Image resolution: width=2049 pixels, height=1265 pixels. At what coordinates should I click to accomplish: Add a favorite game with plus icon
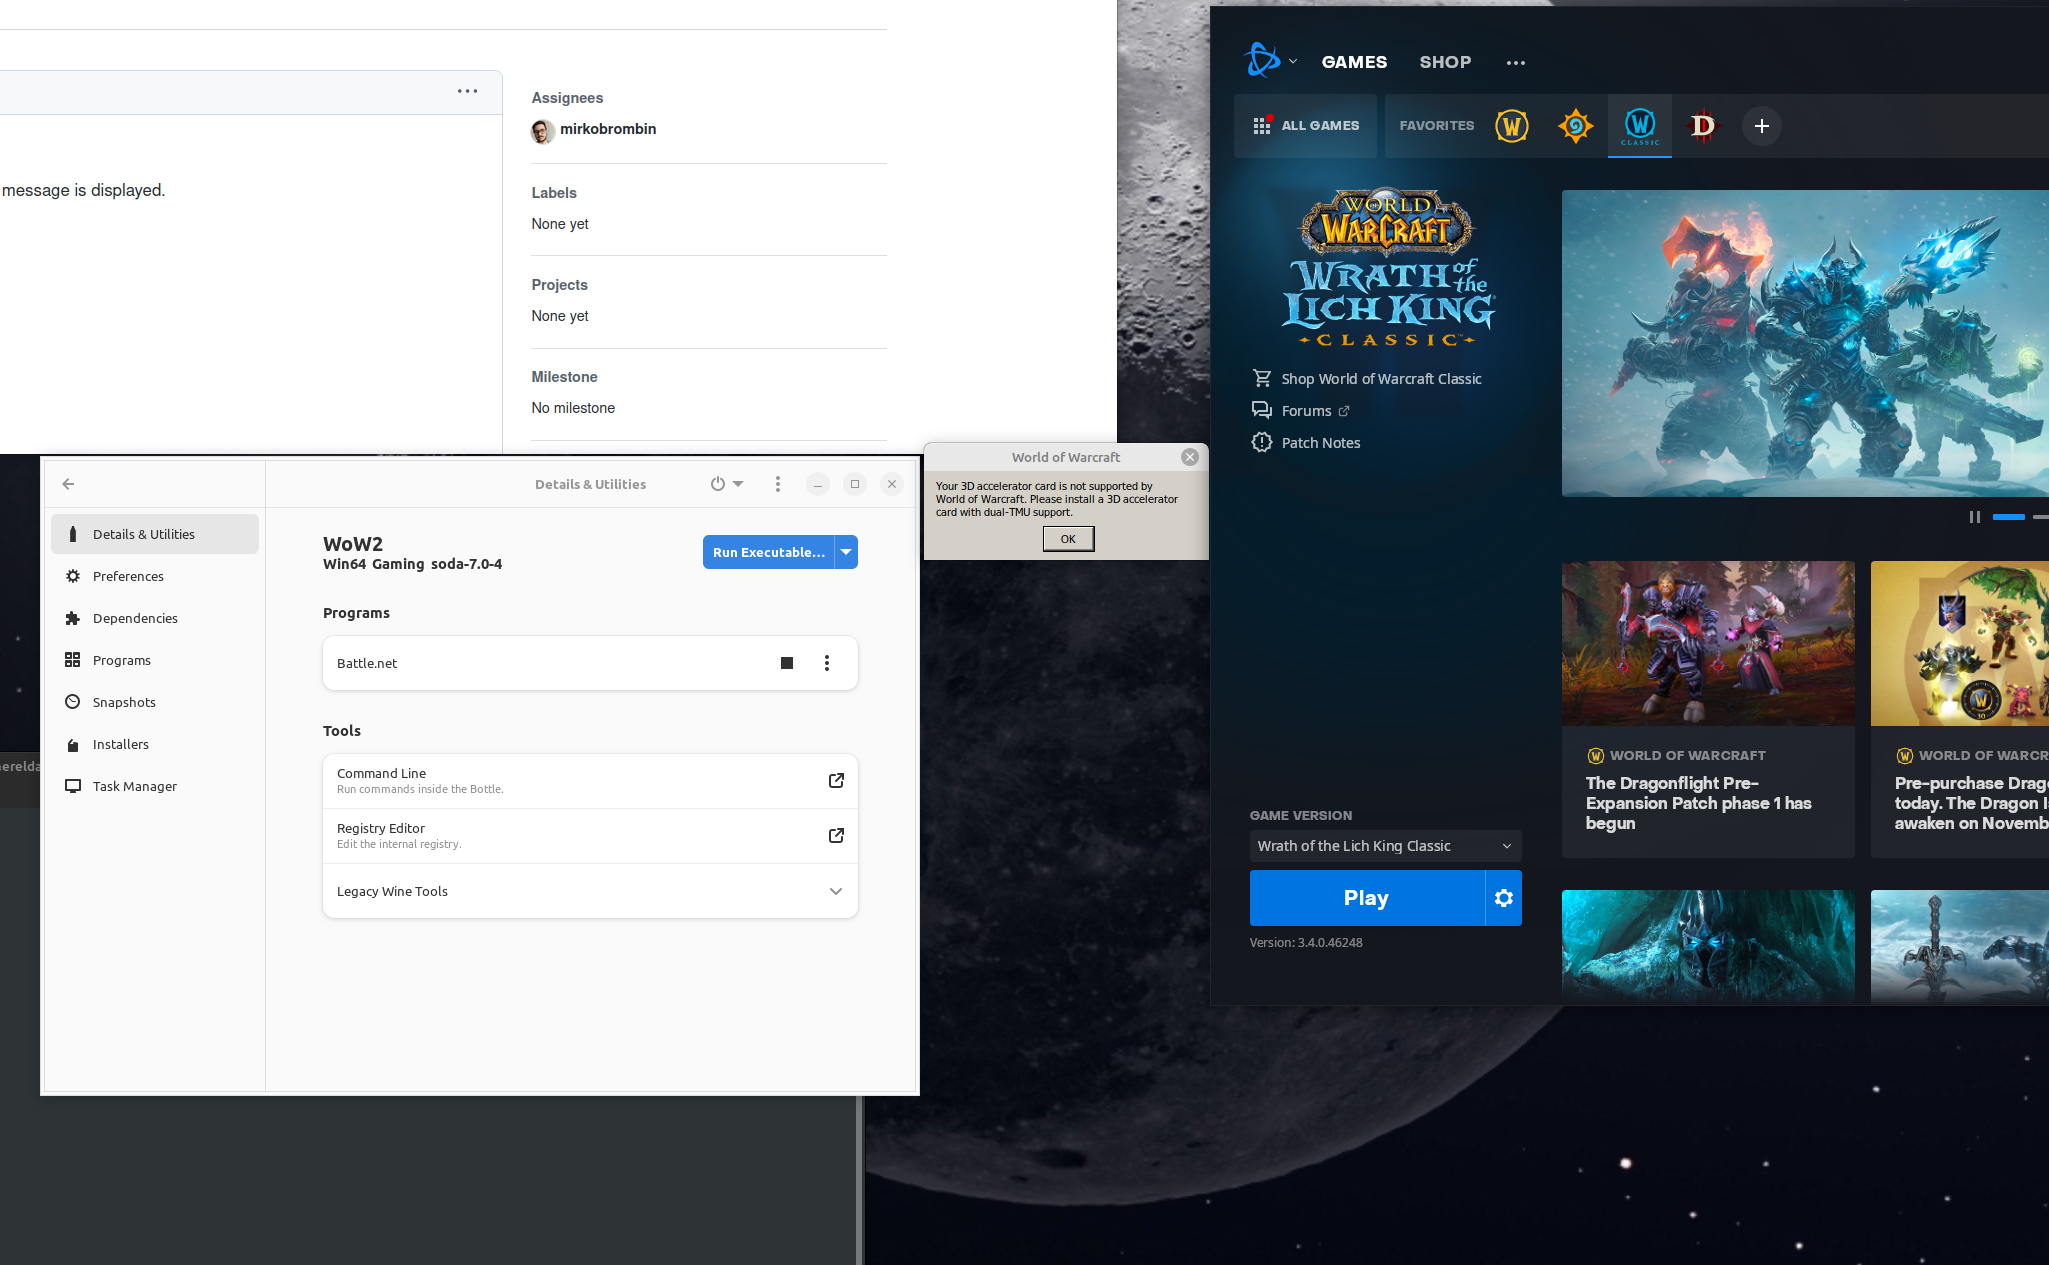pyautogui.click(x=1761, y=126)
